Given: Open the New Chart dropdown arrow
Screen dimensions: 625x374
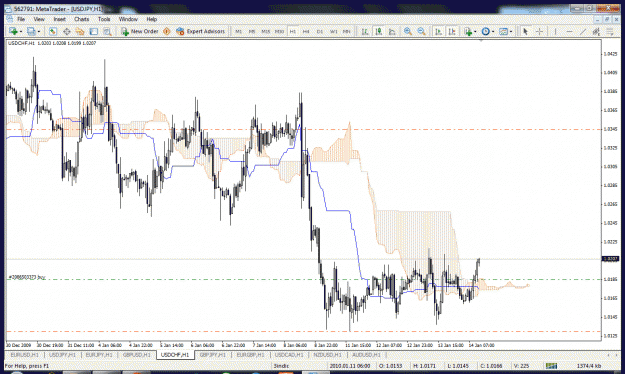Looking at the screenshot, I should tap(20, 31).
